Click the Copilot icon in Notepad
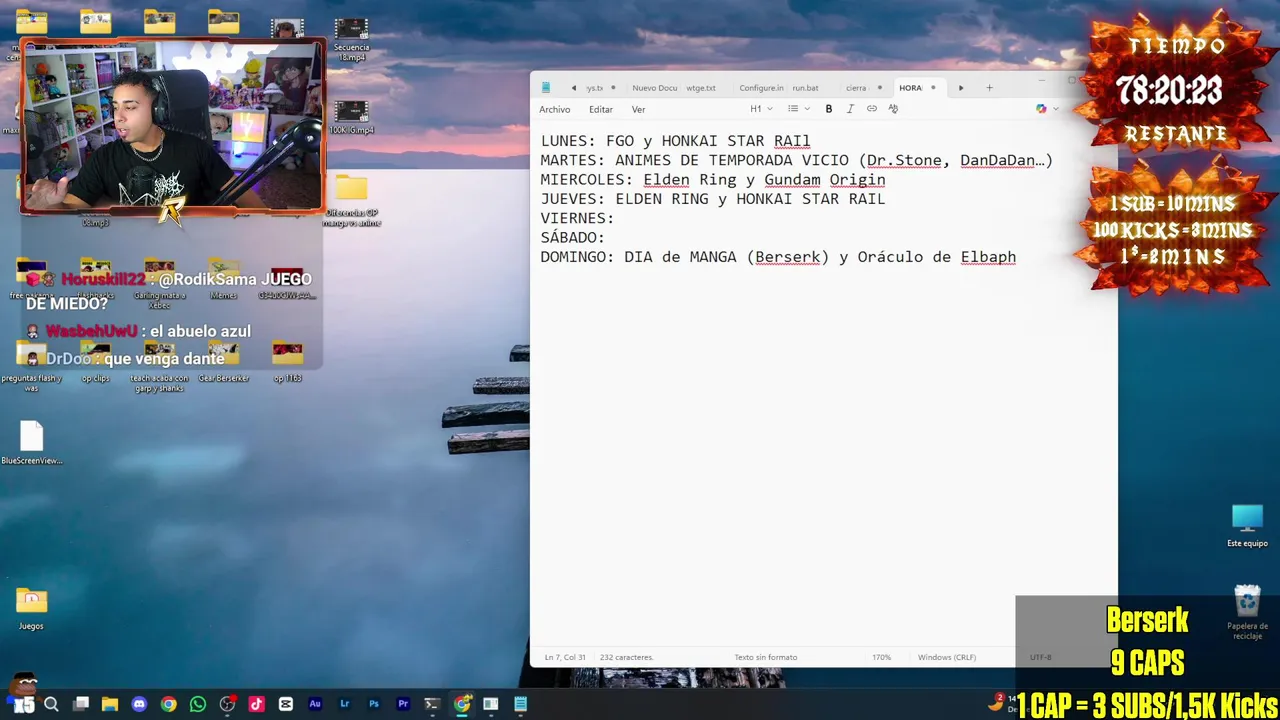The image size is (1280, 720). coord(1041,109)
